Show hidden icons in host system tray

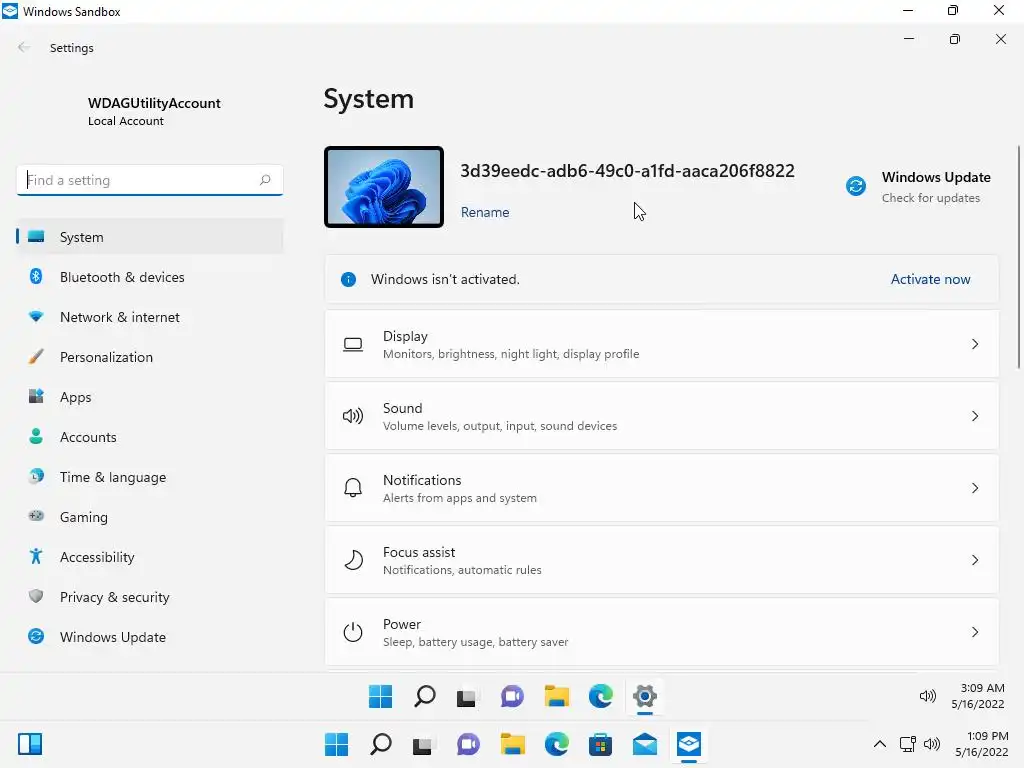click(880, 744)
